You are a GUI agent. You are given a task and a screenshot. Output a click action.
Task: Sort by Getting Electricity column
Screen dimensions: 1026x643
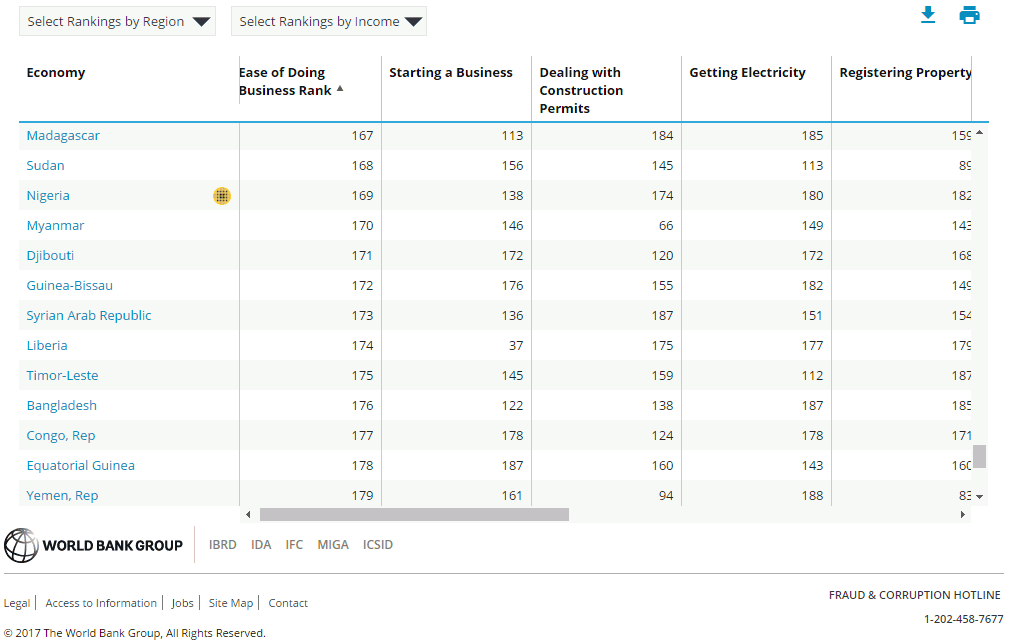tap(747, 73)
